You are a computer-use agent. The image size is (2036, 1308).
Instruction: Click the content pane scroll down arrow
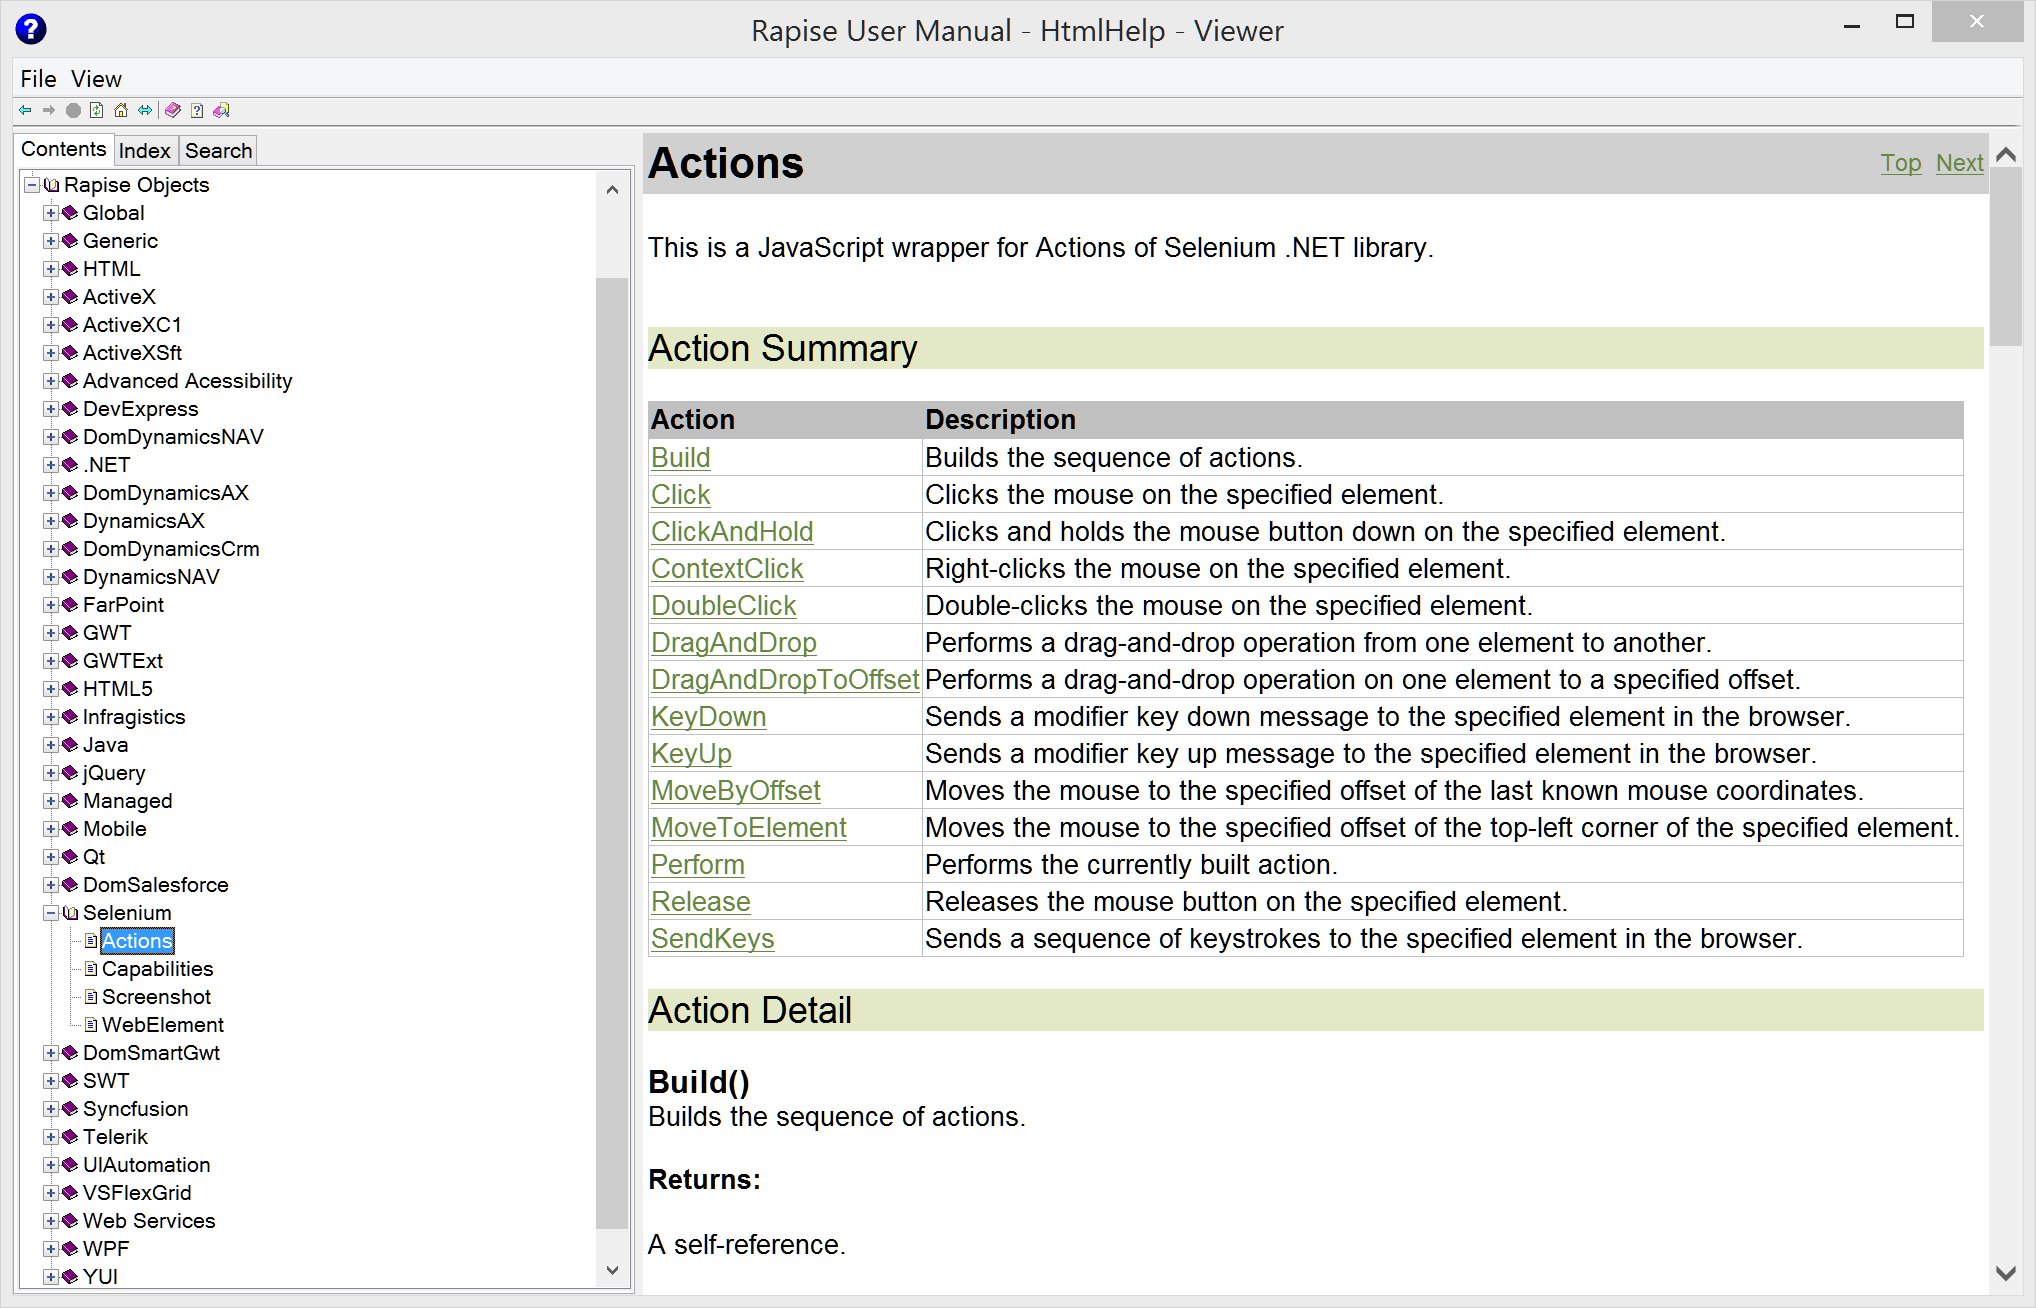2005,1273
